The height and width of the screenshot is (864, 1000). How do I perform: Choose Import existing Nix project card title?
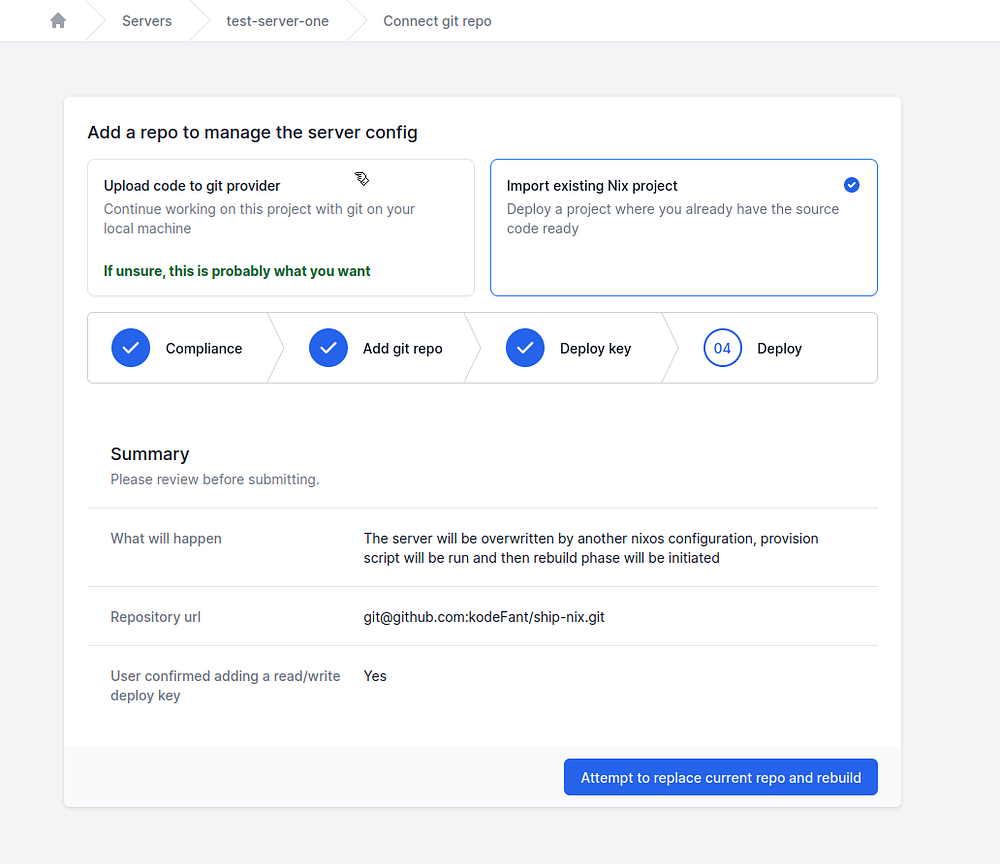tap(592, 186)
